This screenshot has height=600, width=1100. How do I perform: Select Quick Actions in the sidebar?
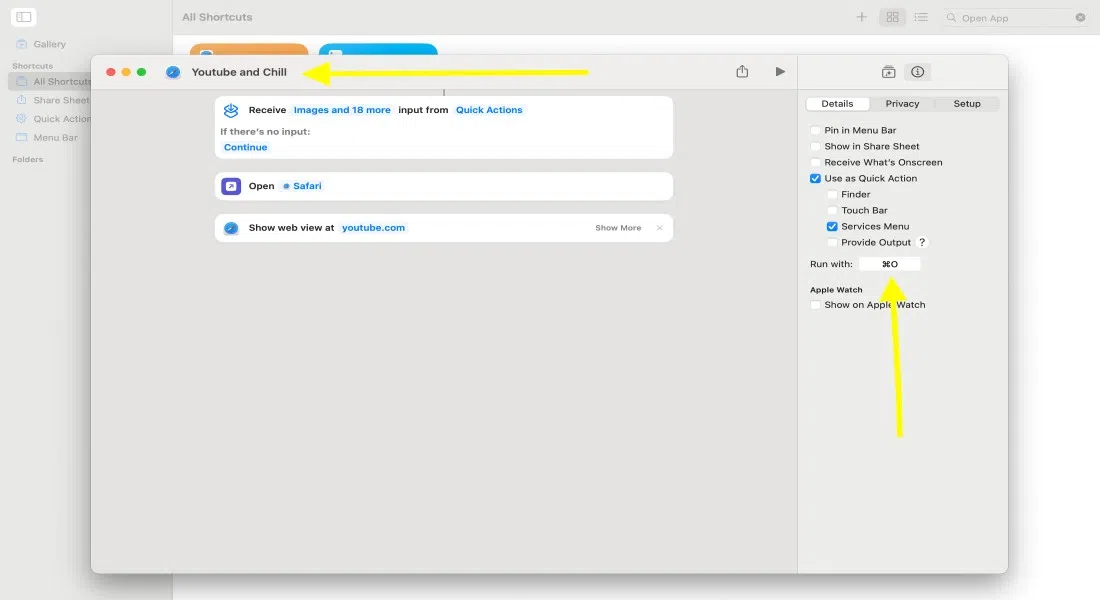click(x=52, y=119)
